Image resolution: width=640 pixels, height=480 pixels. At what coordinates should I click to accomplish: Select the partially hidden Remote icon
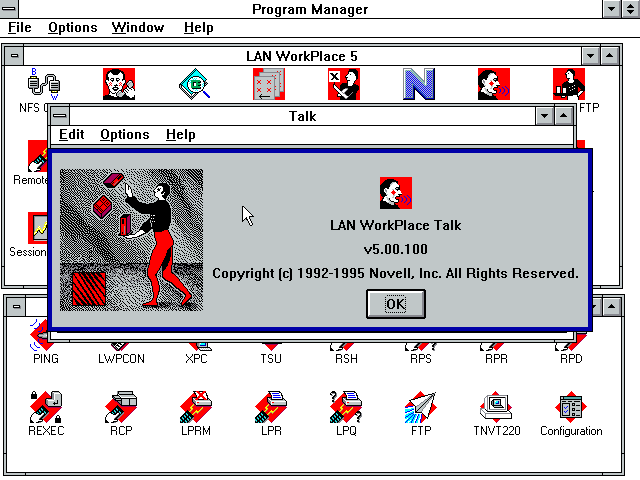(37, 156)
